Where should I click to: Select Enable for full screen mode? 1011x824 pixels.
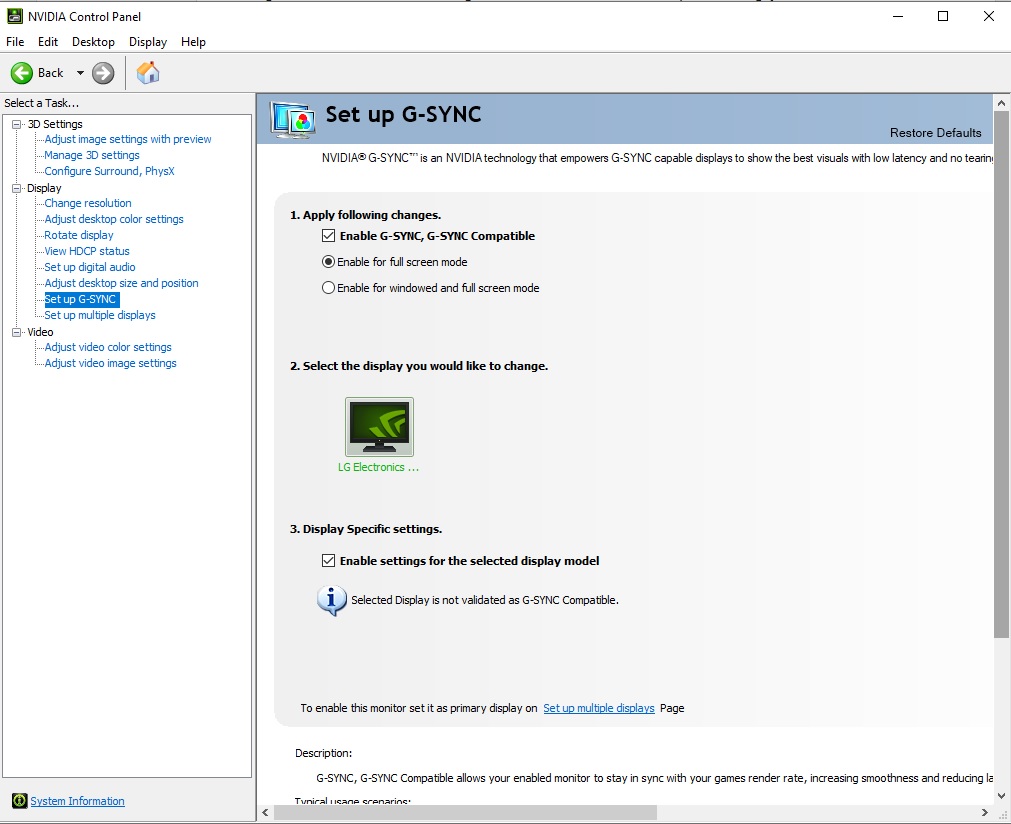click(x=328, y=262)
